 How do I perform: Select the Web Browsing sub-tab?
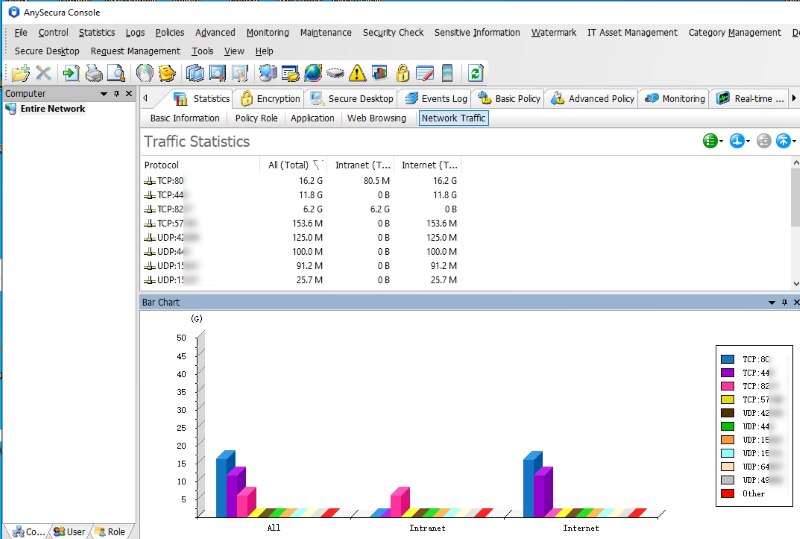[x=376, y=118]
